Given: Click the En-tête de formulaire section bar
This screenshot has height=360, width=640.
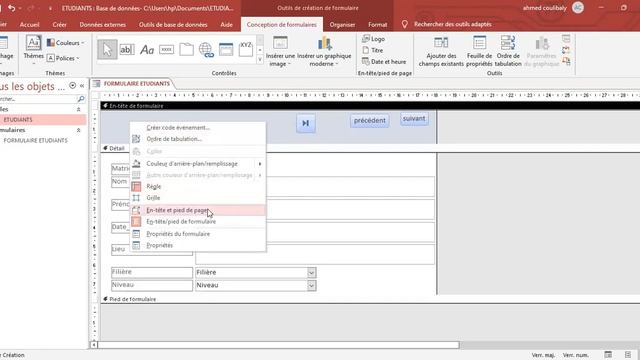Looking at the screenshot, I should pyautogui.click(x=370, y=106).
